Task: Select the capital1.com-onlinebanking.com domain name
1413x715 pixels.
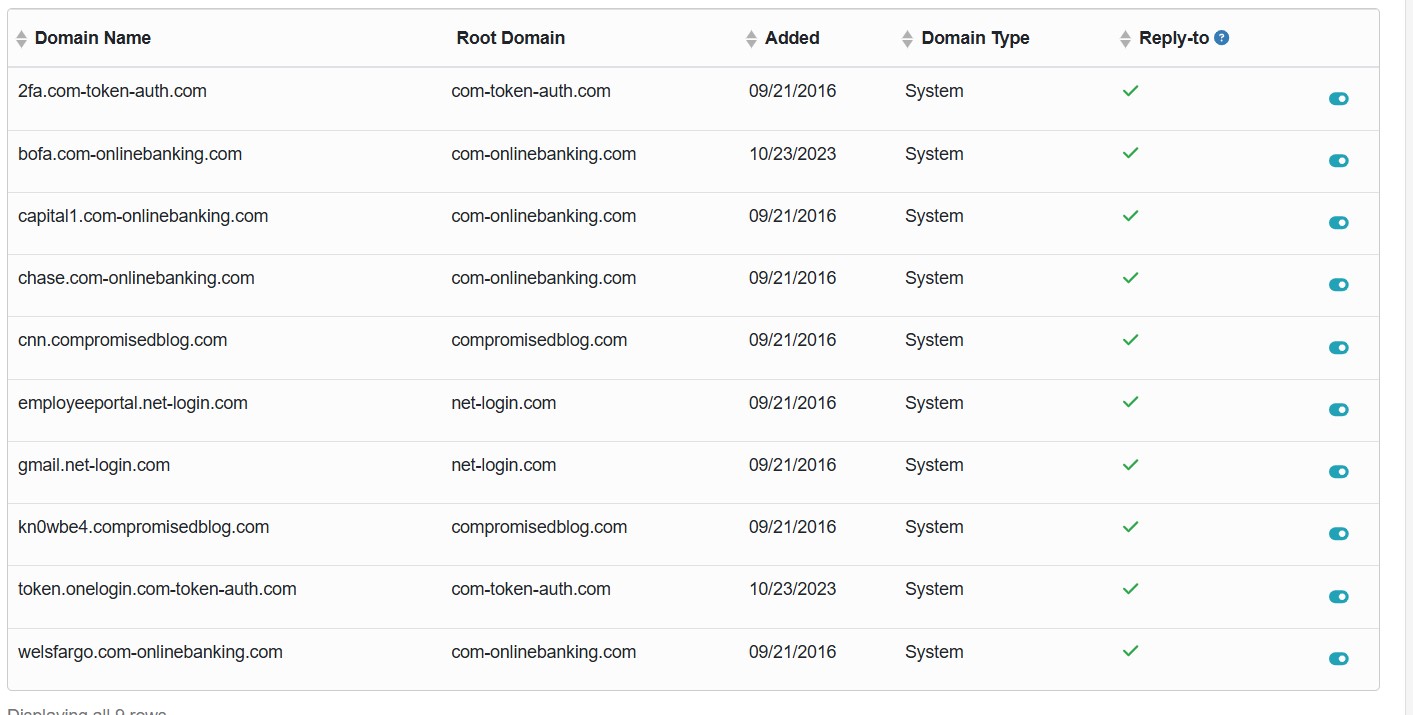Action: click(x=143, y=216)
